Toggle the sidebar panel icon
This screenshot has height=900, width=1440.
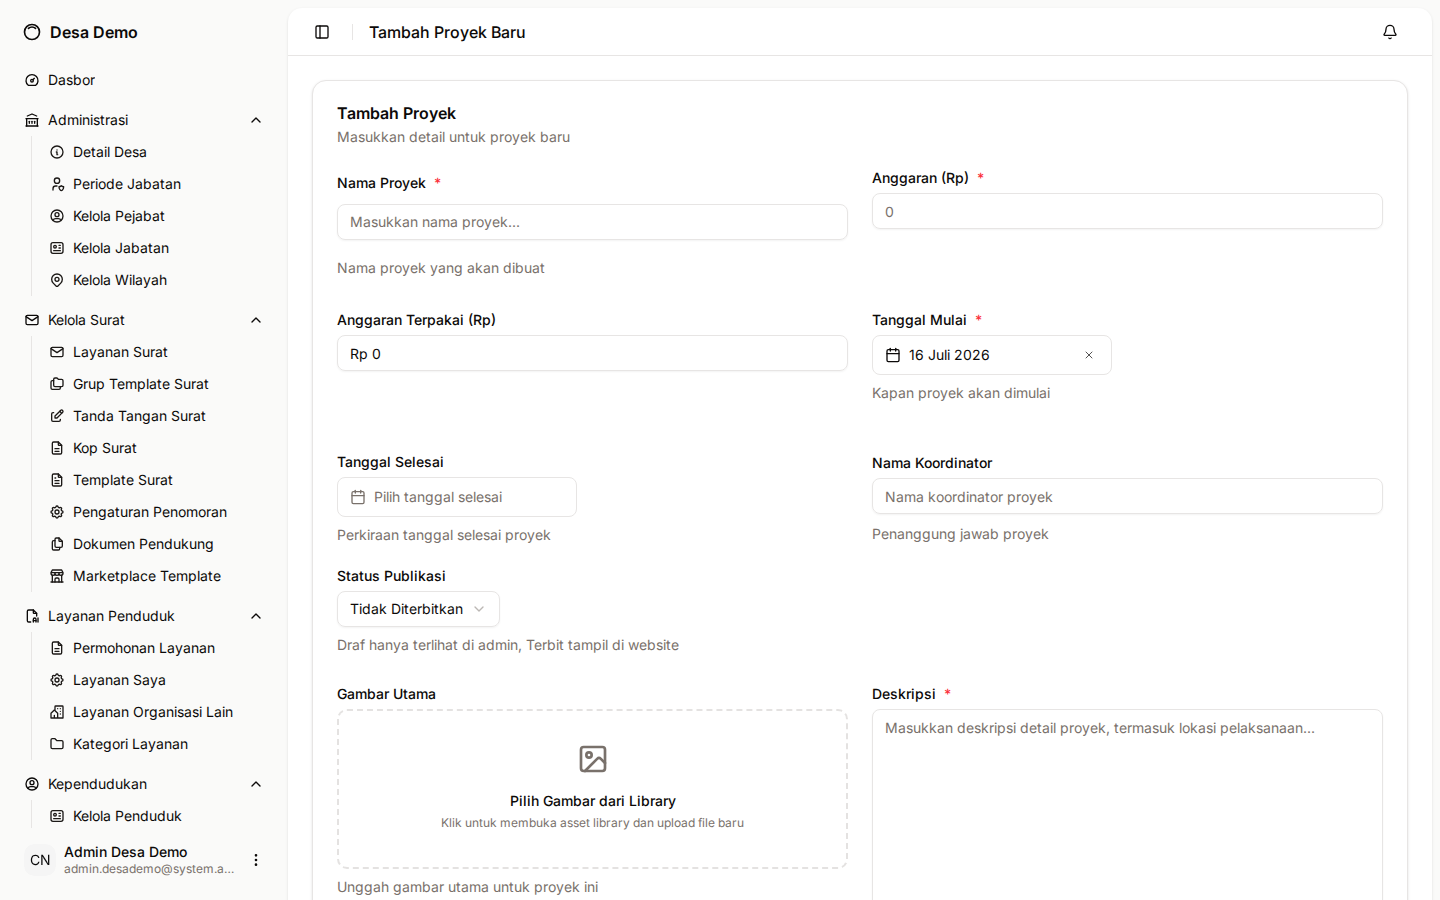click(x=322, y=32)
